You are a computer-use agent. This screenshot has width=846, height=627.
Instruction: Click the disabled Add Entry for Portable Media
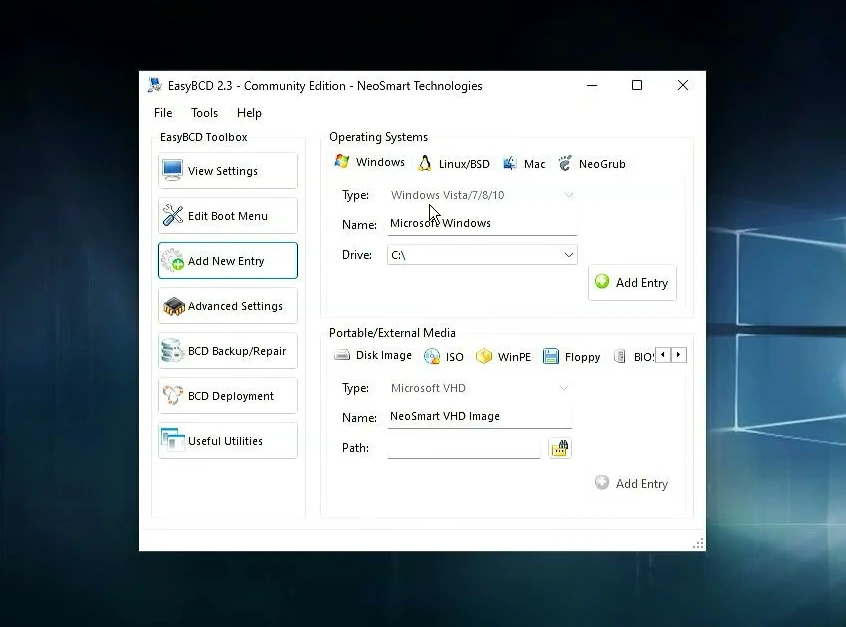632,483
